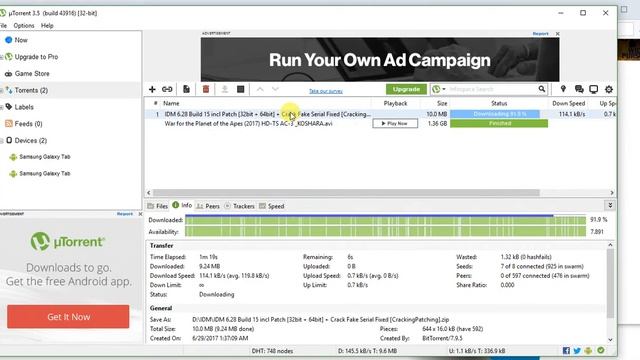Click the info pane scroll-down arrow
640x360 pixels.
pos(610,340)
